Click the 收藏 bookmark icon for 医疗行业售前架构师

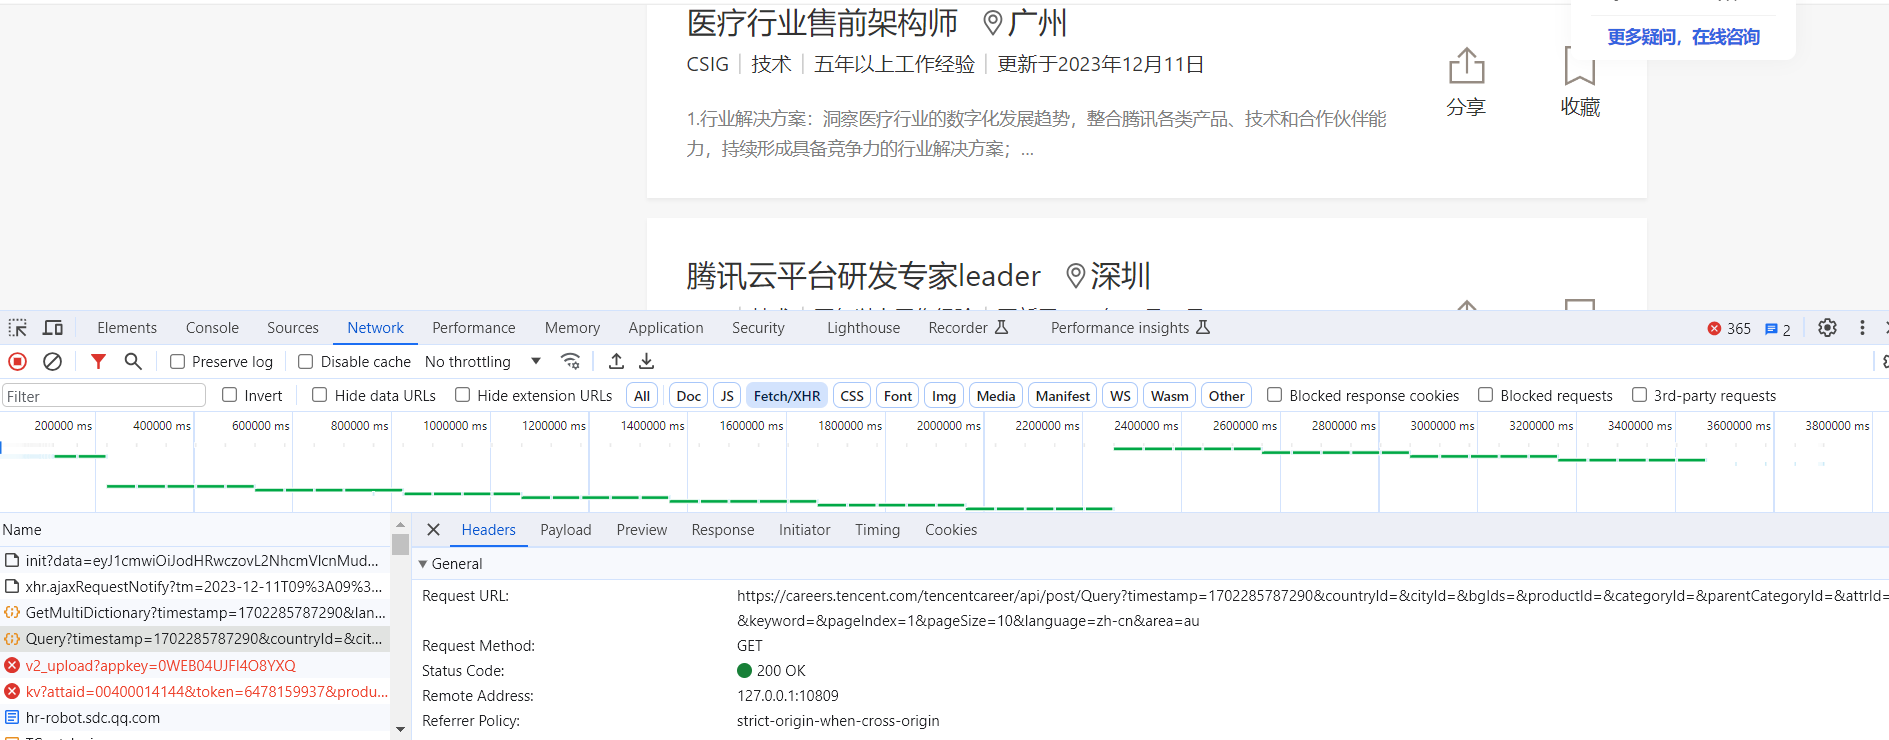tap(1580, 66)
